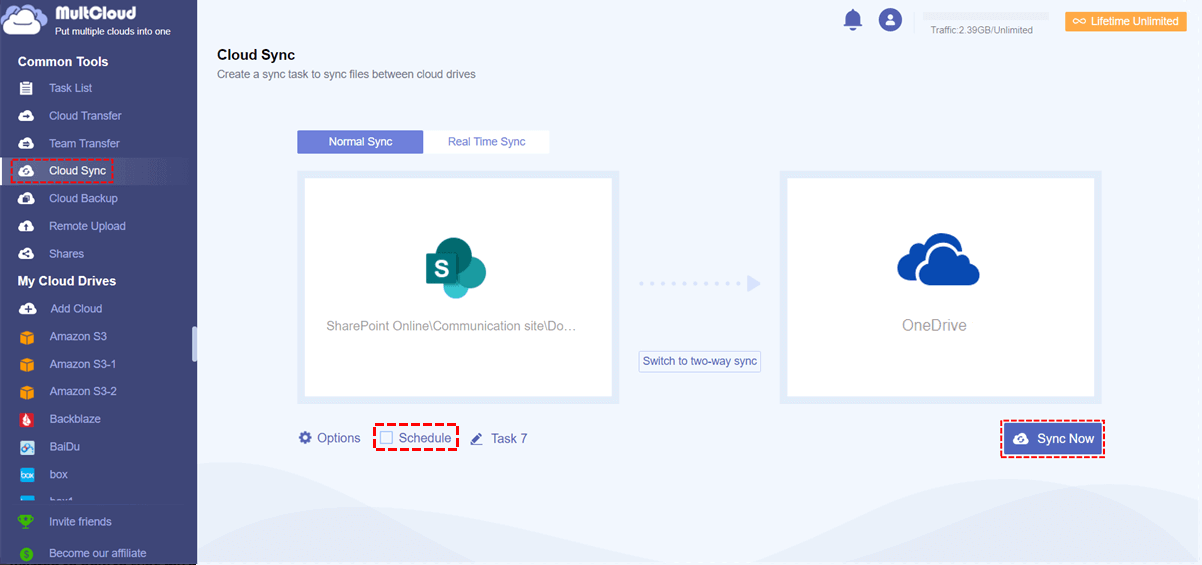Click Switch to two-way sync button
Screen dimensions: 1202x565
(x=700, y=361)
